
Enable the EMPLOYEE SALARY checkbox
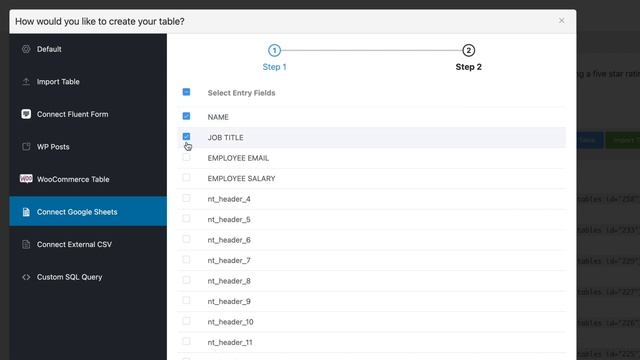pos(187,178)
